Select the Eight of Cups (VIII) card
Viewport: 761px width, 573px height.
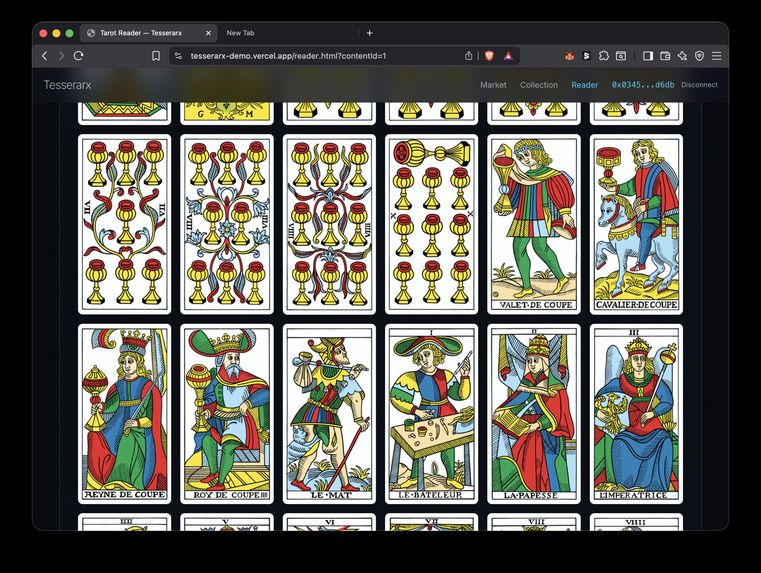pos(227,224)
